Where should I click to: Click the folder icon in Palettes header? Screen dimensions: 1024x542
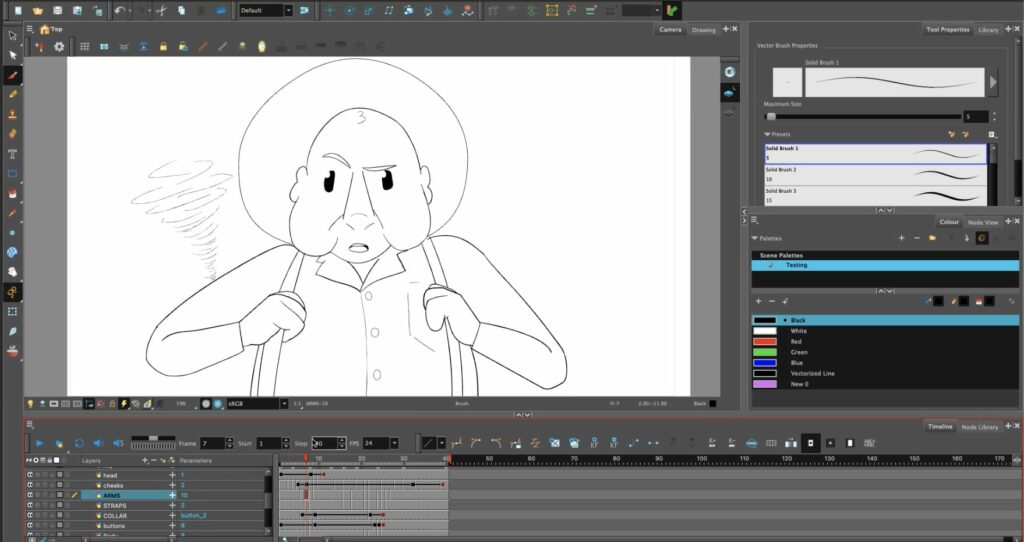tap(933, 238)
